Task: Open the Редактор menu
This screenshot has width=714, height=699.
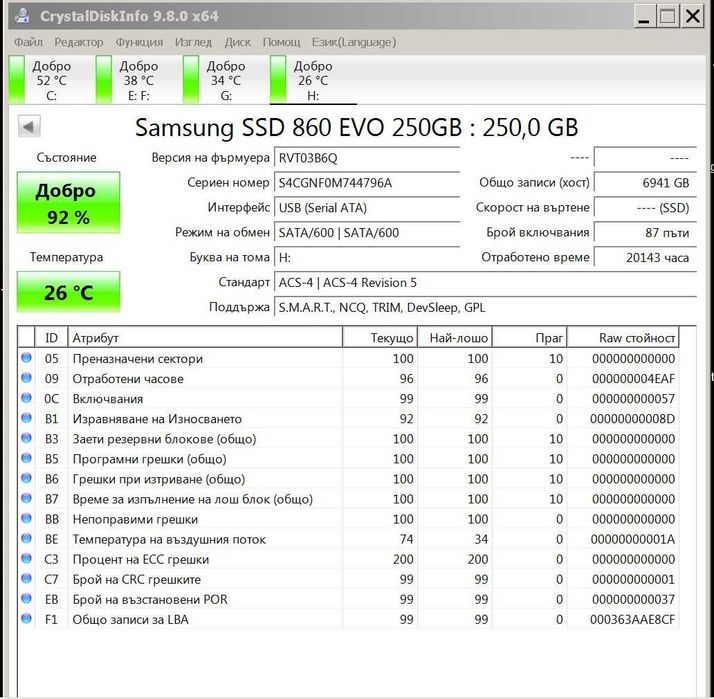Action: click(79, 42)
